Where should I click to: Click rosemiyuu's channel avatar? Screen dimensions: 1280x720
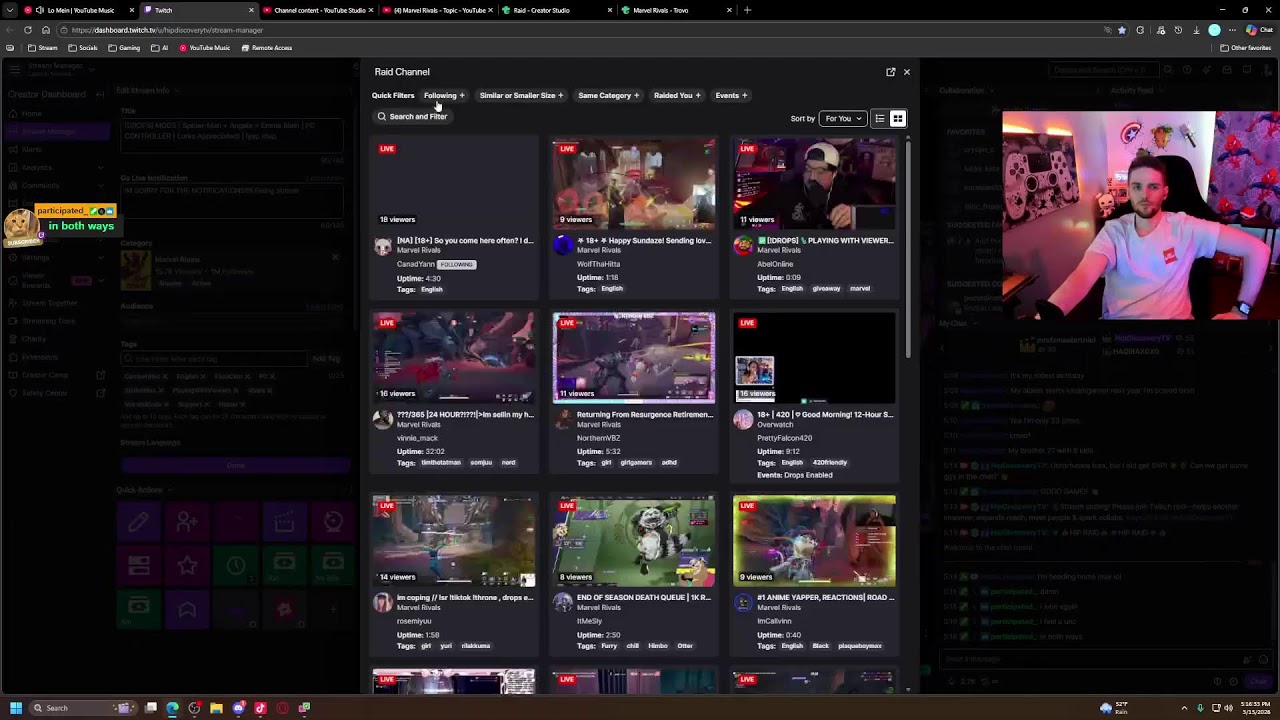(383, 603)
